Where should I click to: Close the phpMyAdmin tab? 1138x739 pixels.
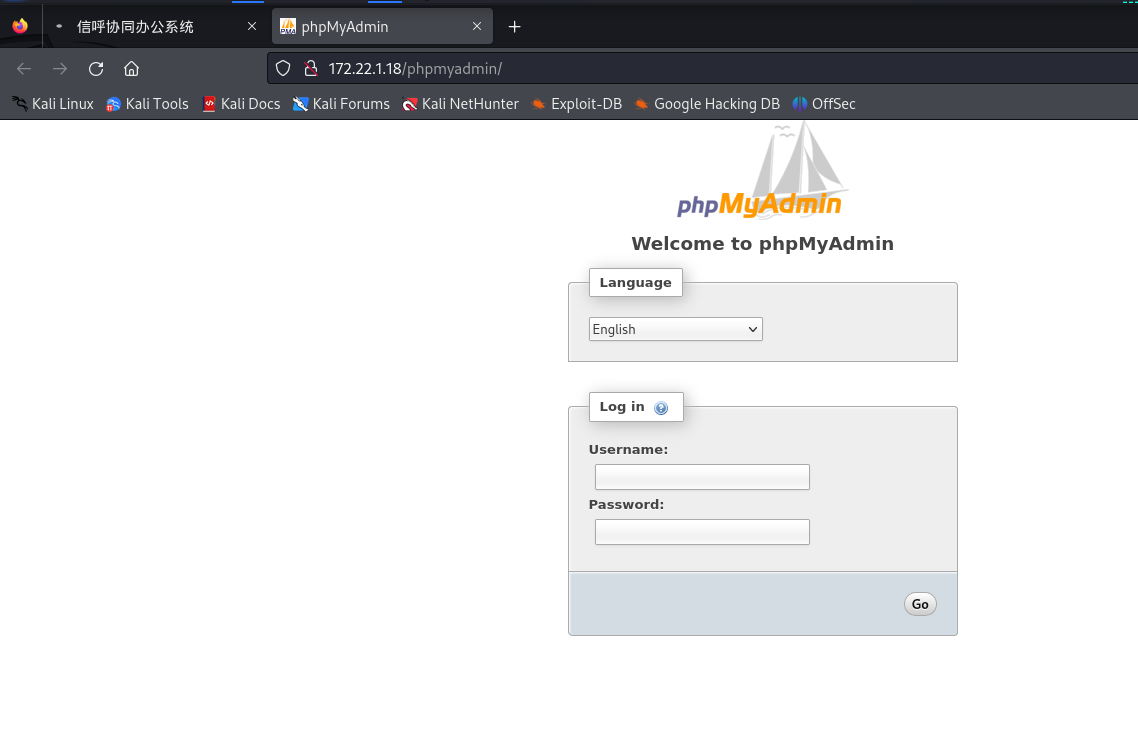tap(477, 26)
